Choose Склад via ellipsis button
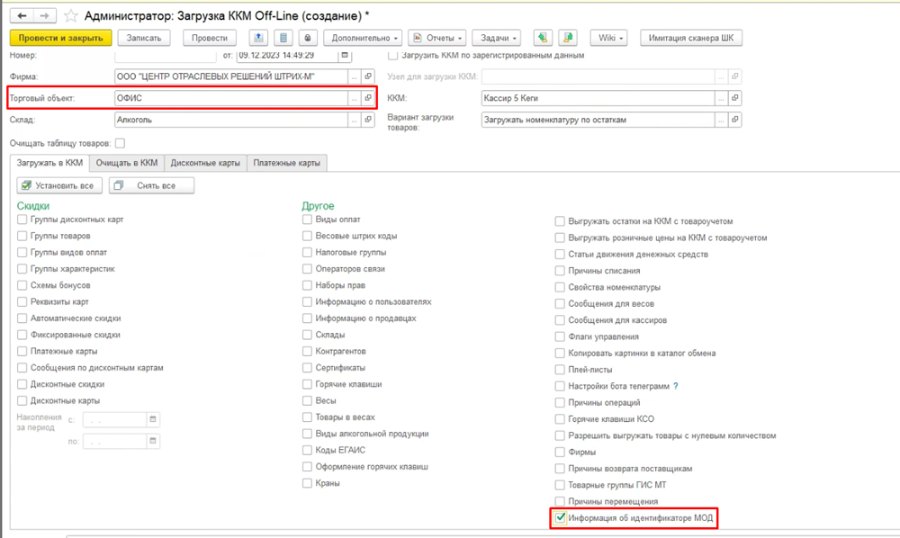The height and width of the screenshot is (538, 900). point(355,119)
